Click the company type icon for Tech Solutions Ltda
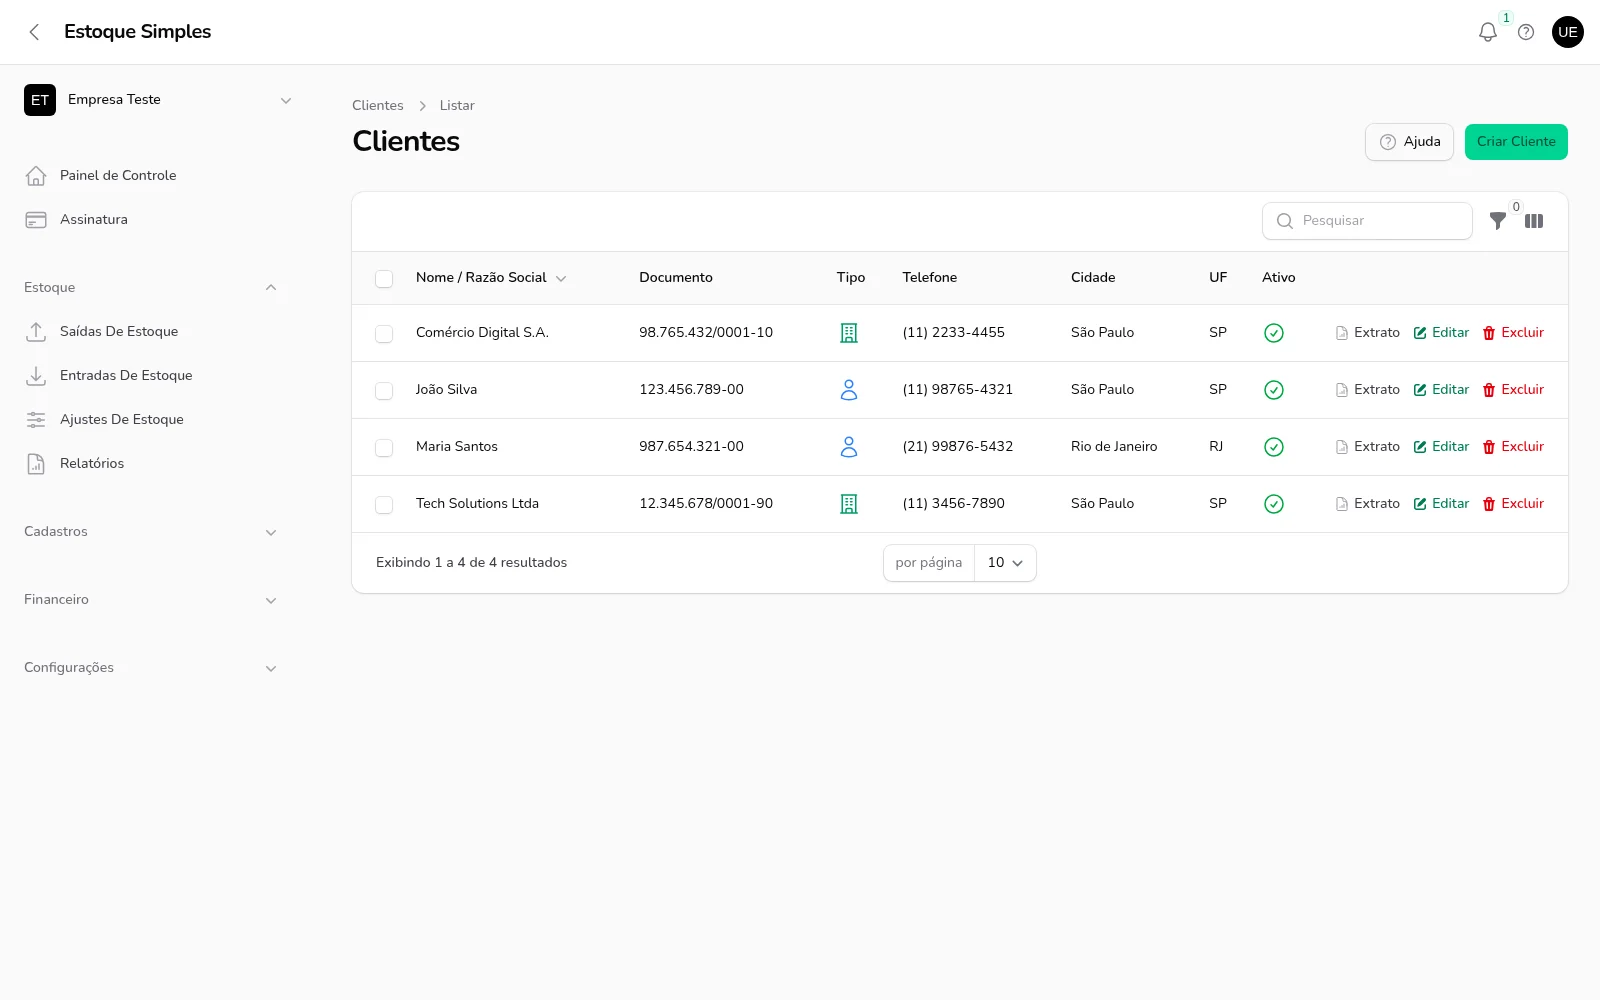This screenshot has height=1000, width=1600. coord(849,504)
